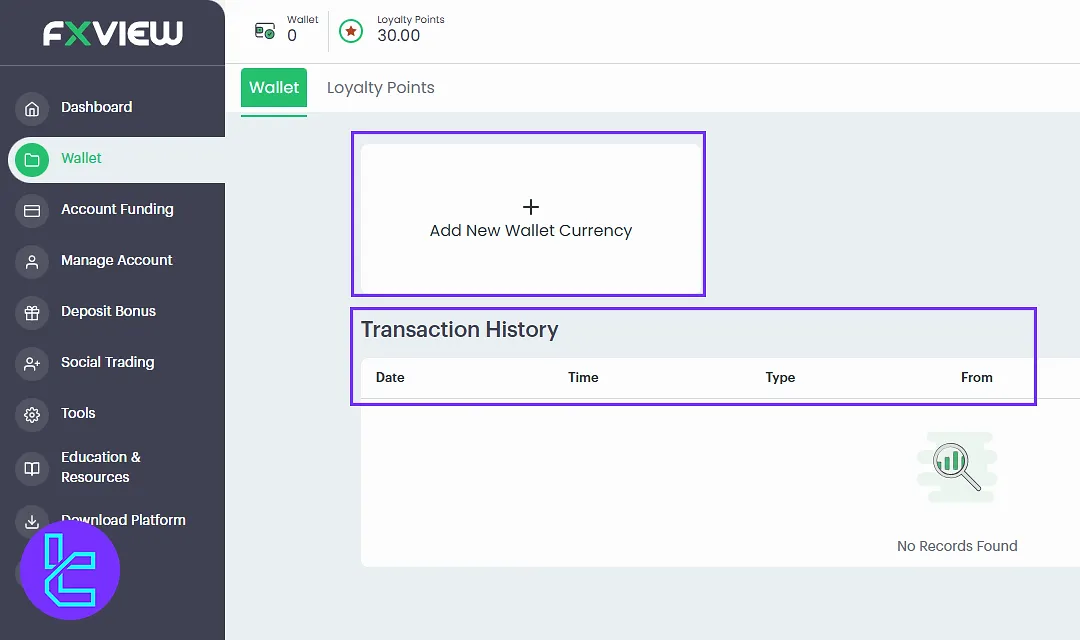Screen dimensions: 1080x640
Task: Open Education & Resources
Action: (101, 467)
